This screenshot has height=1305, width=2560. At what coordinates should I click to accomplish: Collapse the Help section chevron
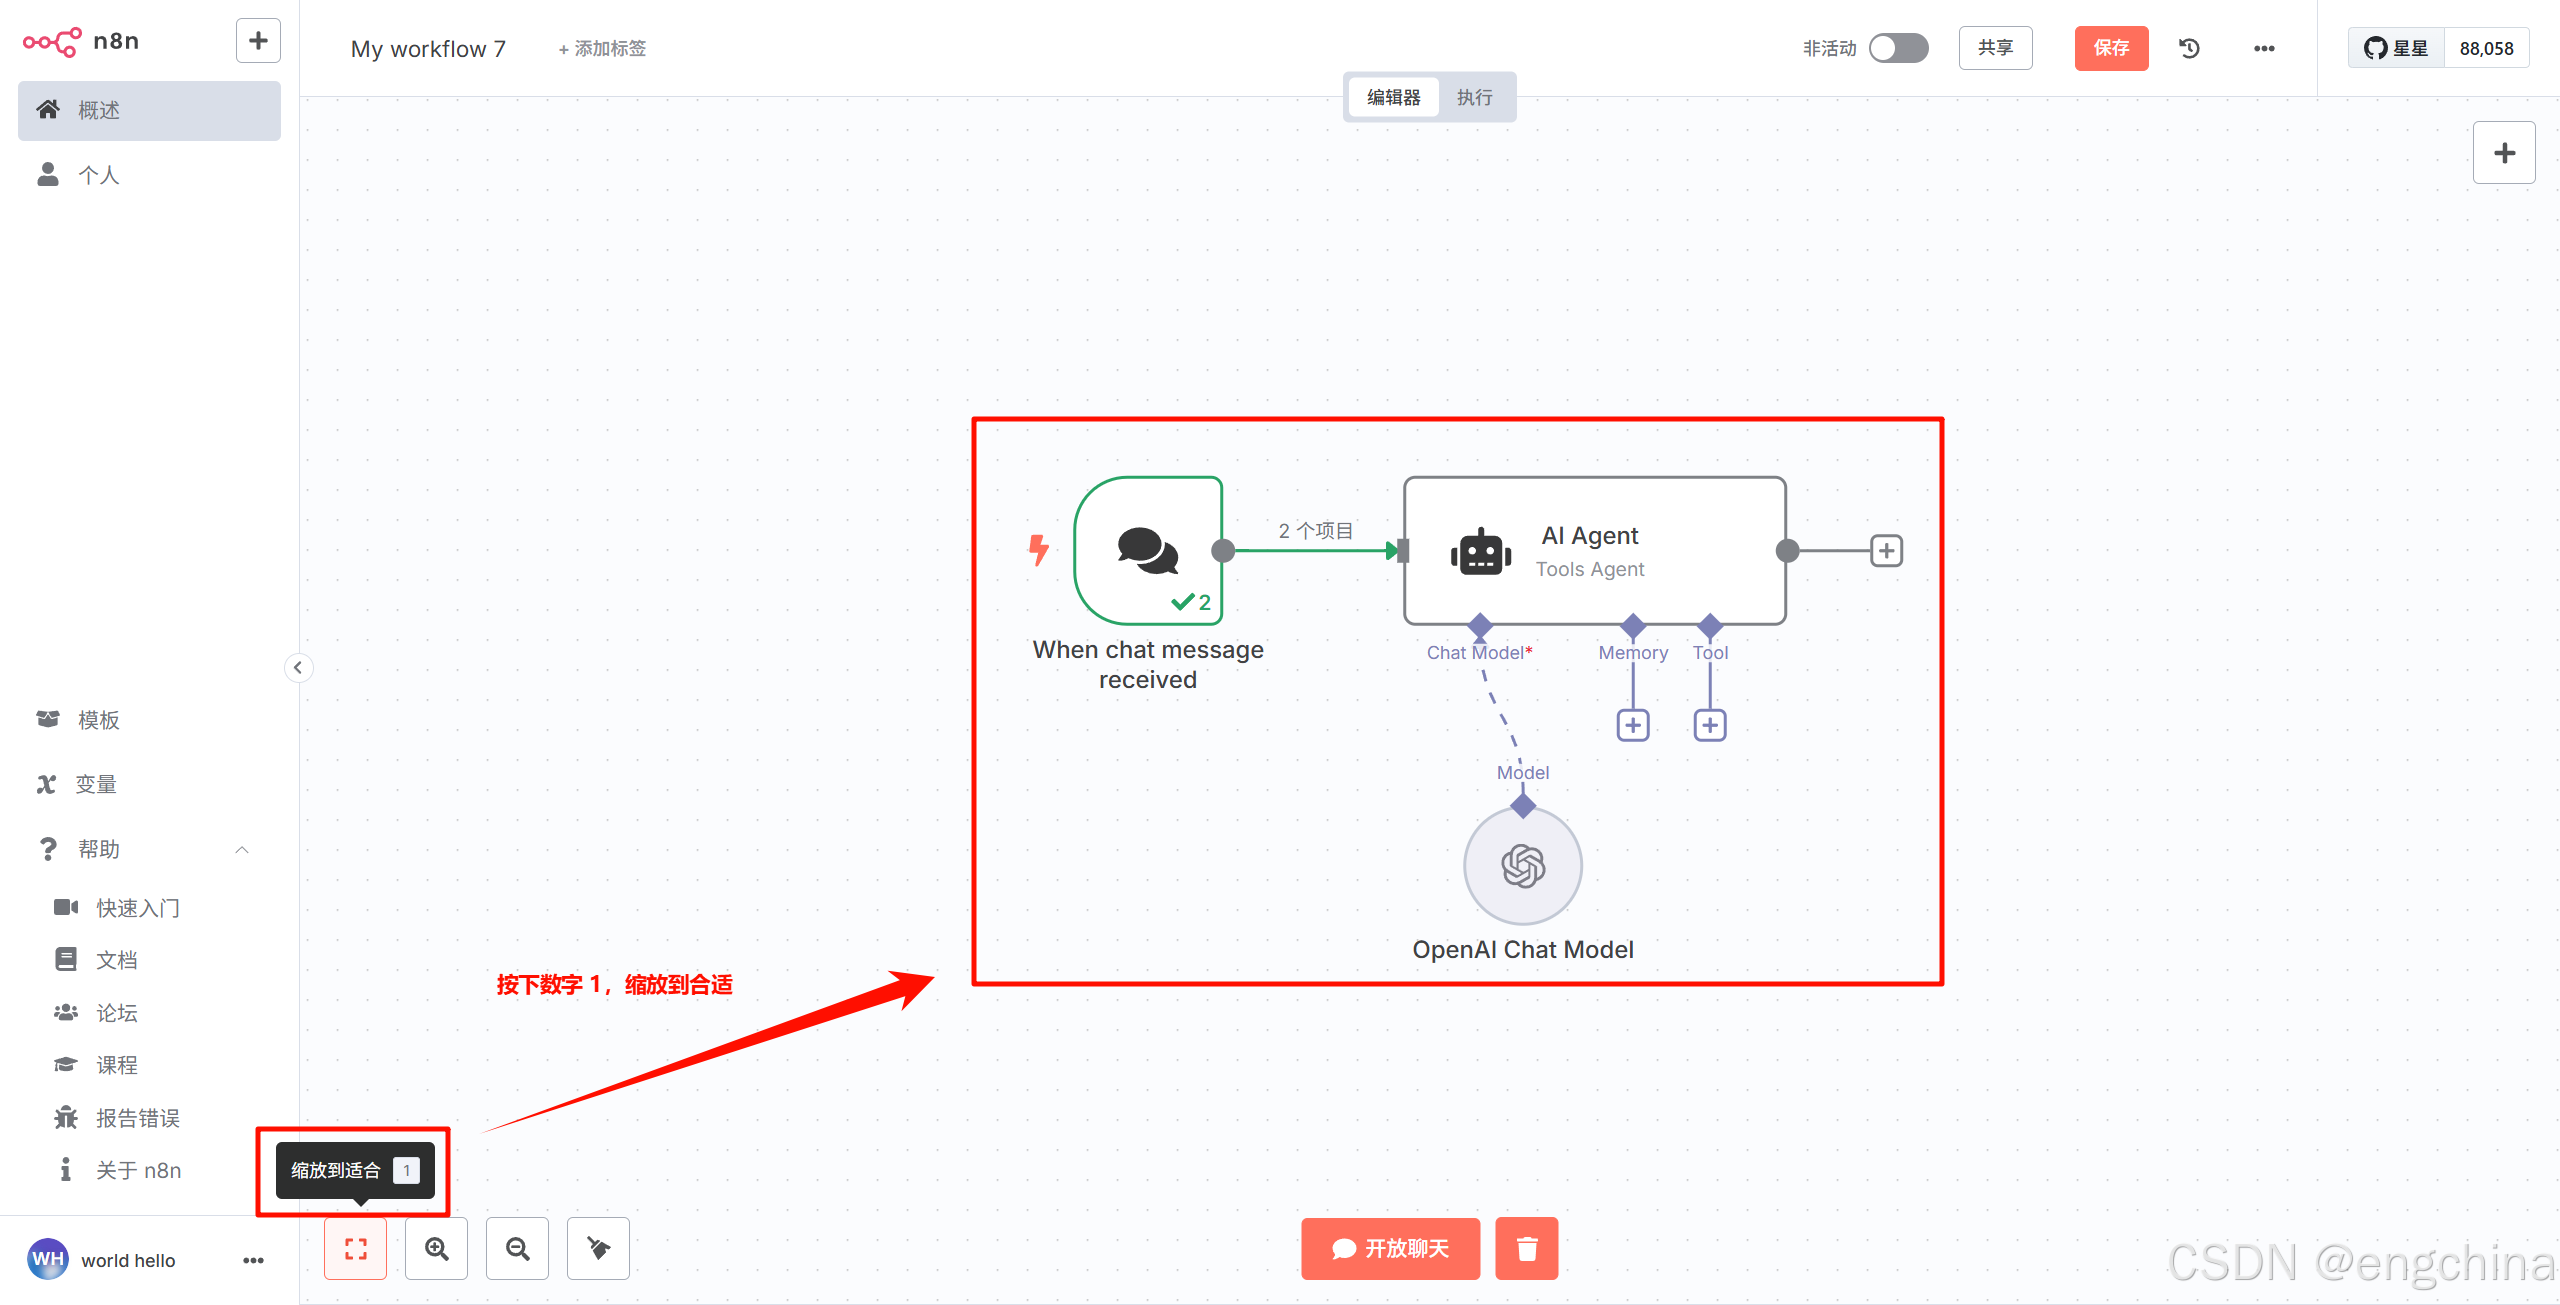point(241,849)
